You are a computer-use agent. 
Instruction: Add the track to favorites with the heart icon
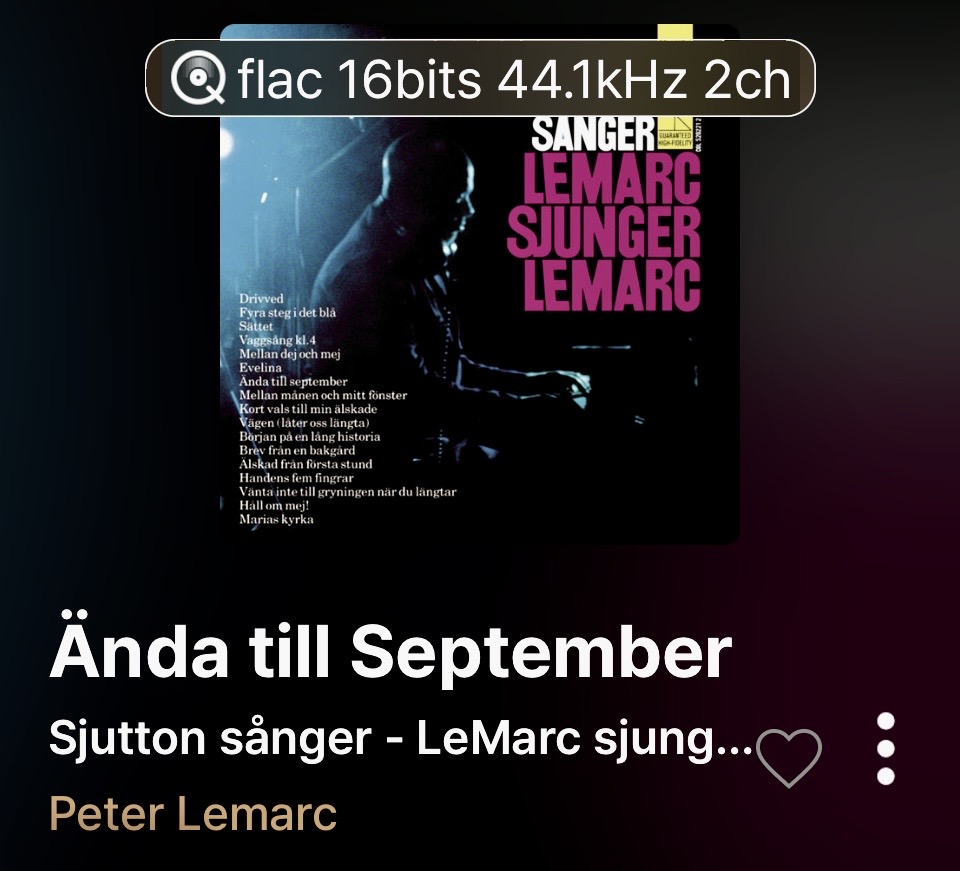(x=789, y=758)
